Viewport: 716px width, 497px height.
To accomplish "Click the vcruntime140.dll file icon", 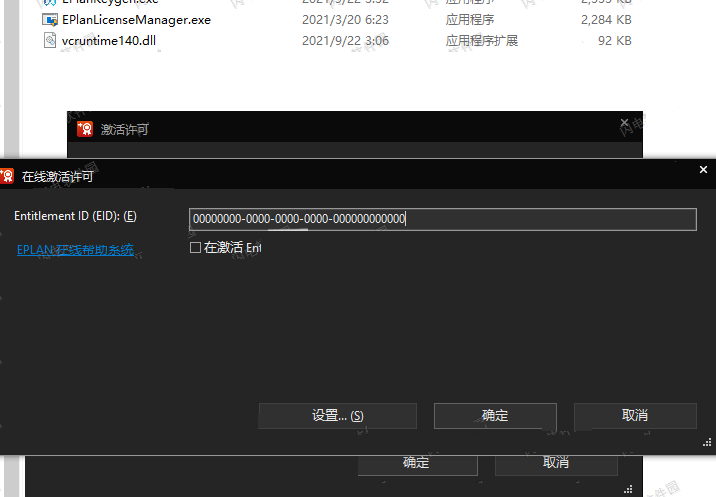I will 50,41.
